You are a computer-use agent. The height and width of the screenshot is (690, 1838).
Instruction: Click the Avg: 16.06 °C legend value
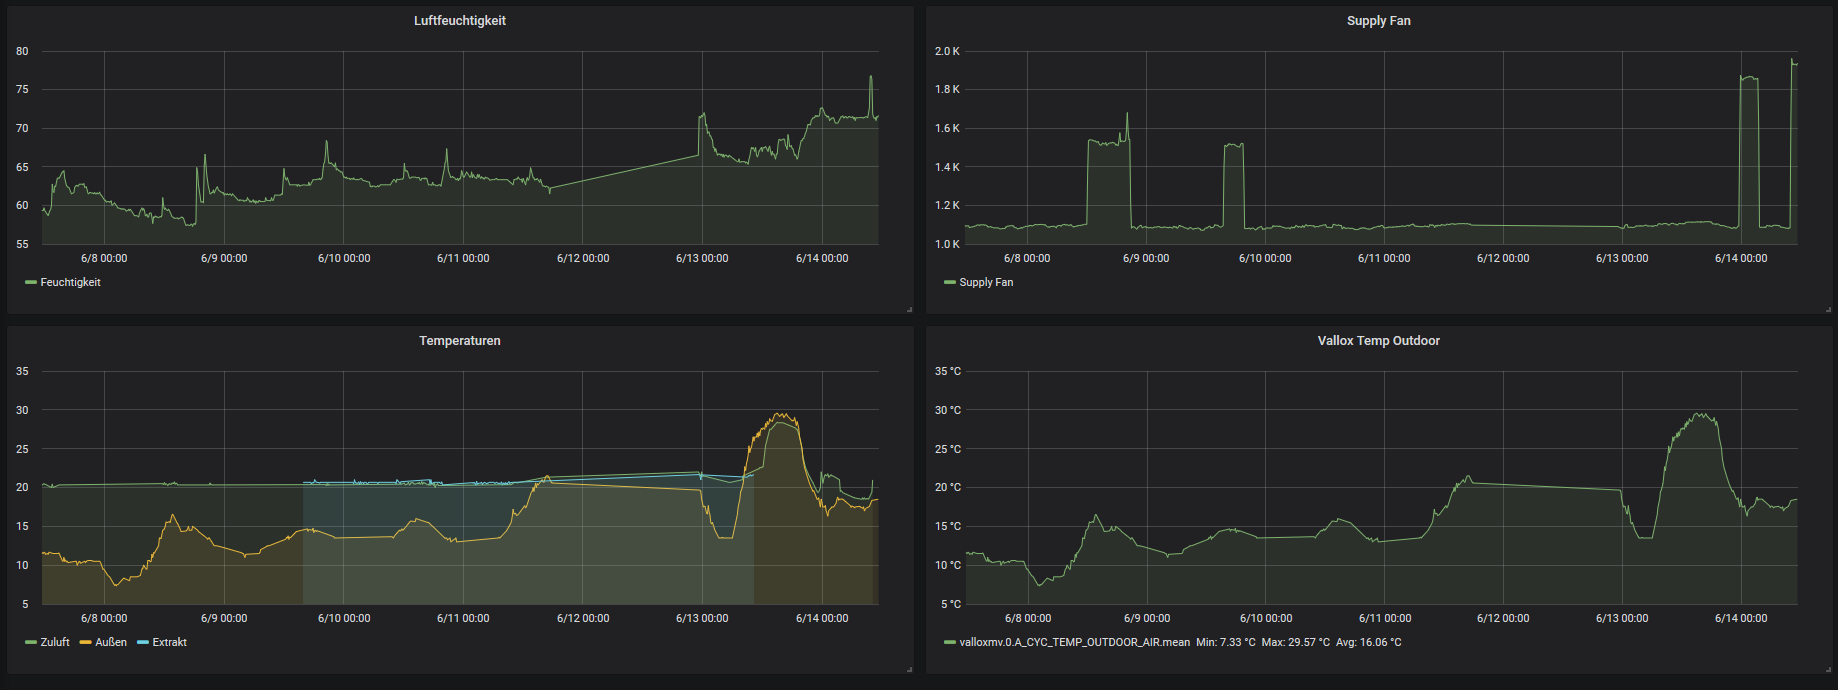pyautogui.click(x=1369, y=642)
